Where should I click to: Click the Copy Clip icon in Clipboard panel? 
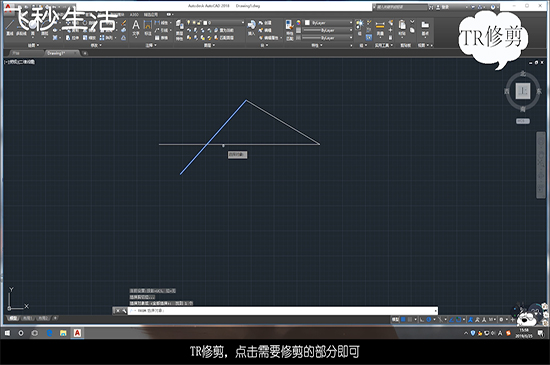pos(412,30)
